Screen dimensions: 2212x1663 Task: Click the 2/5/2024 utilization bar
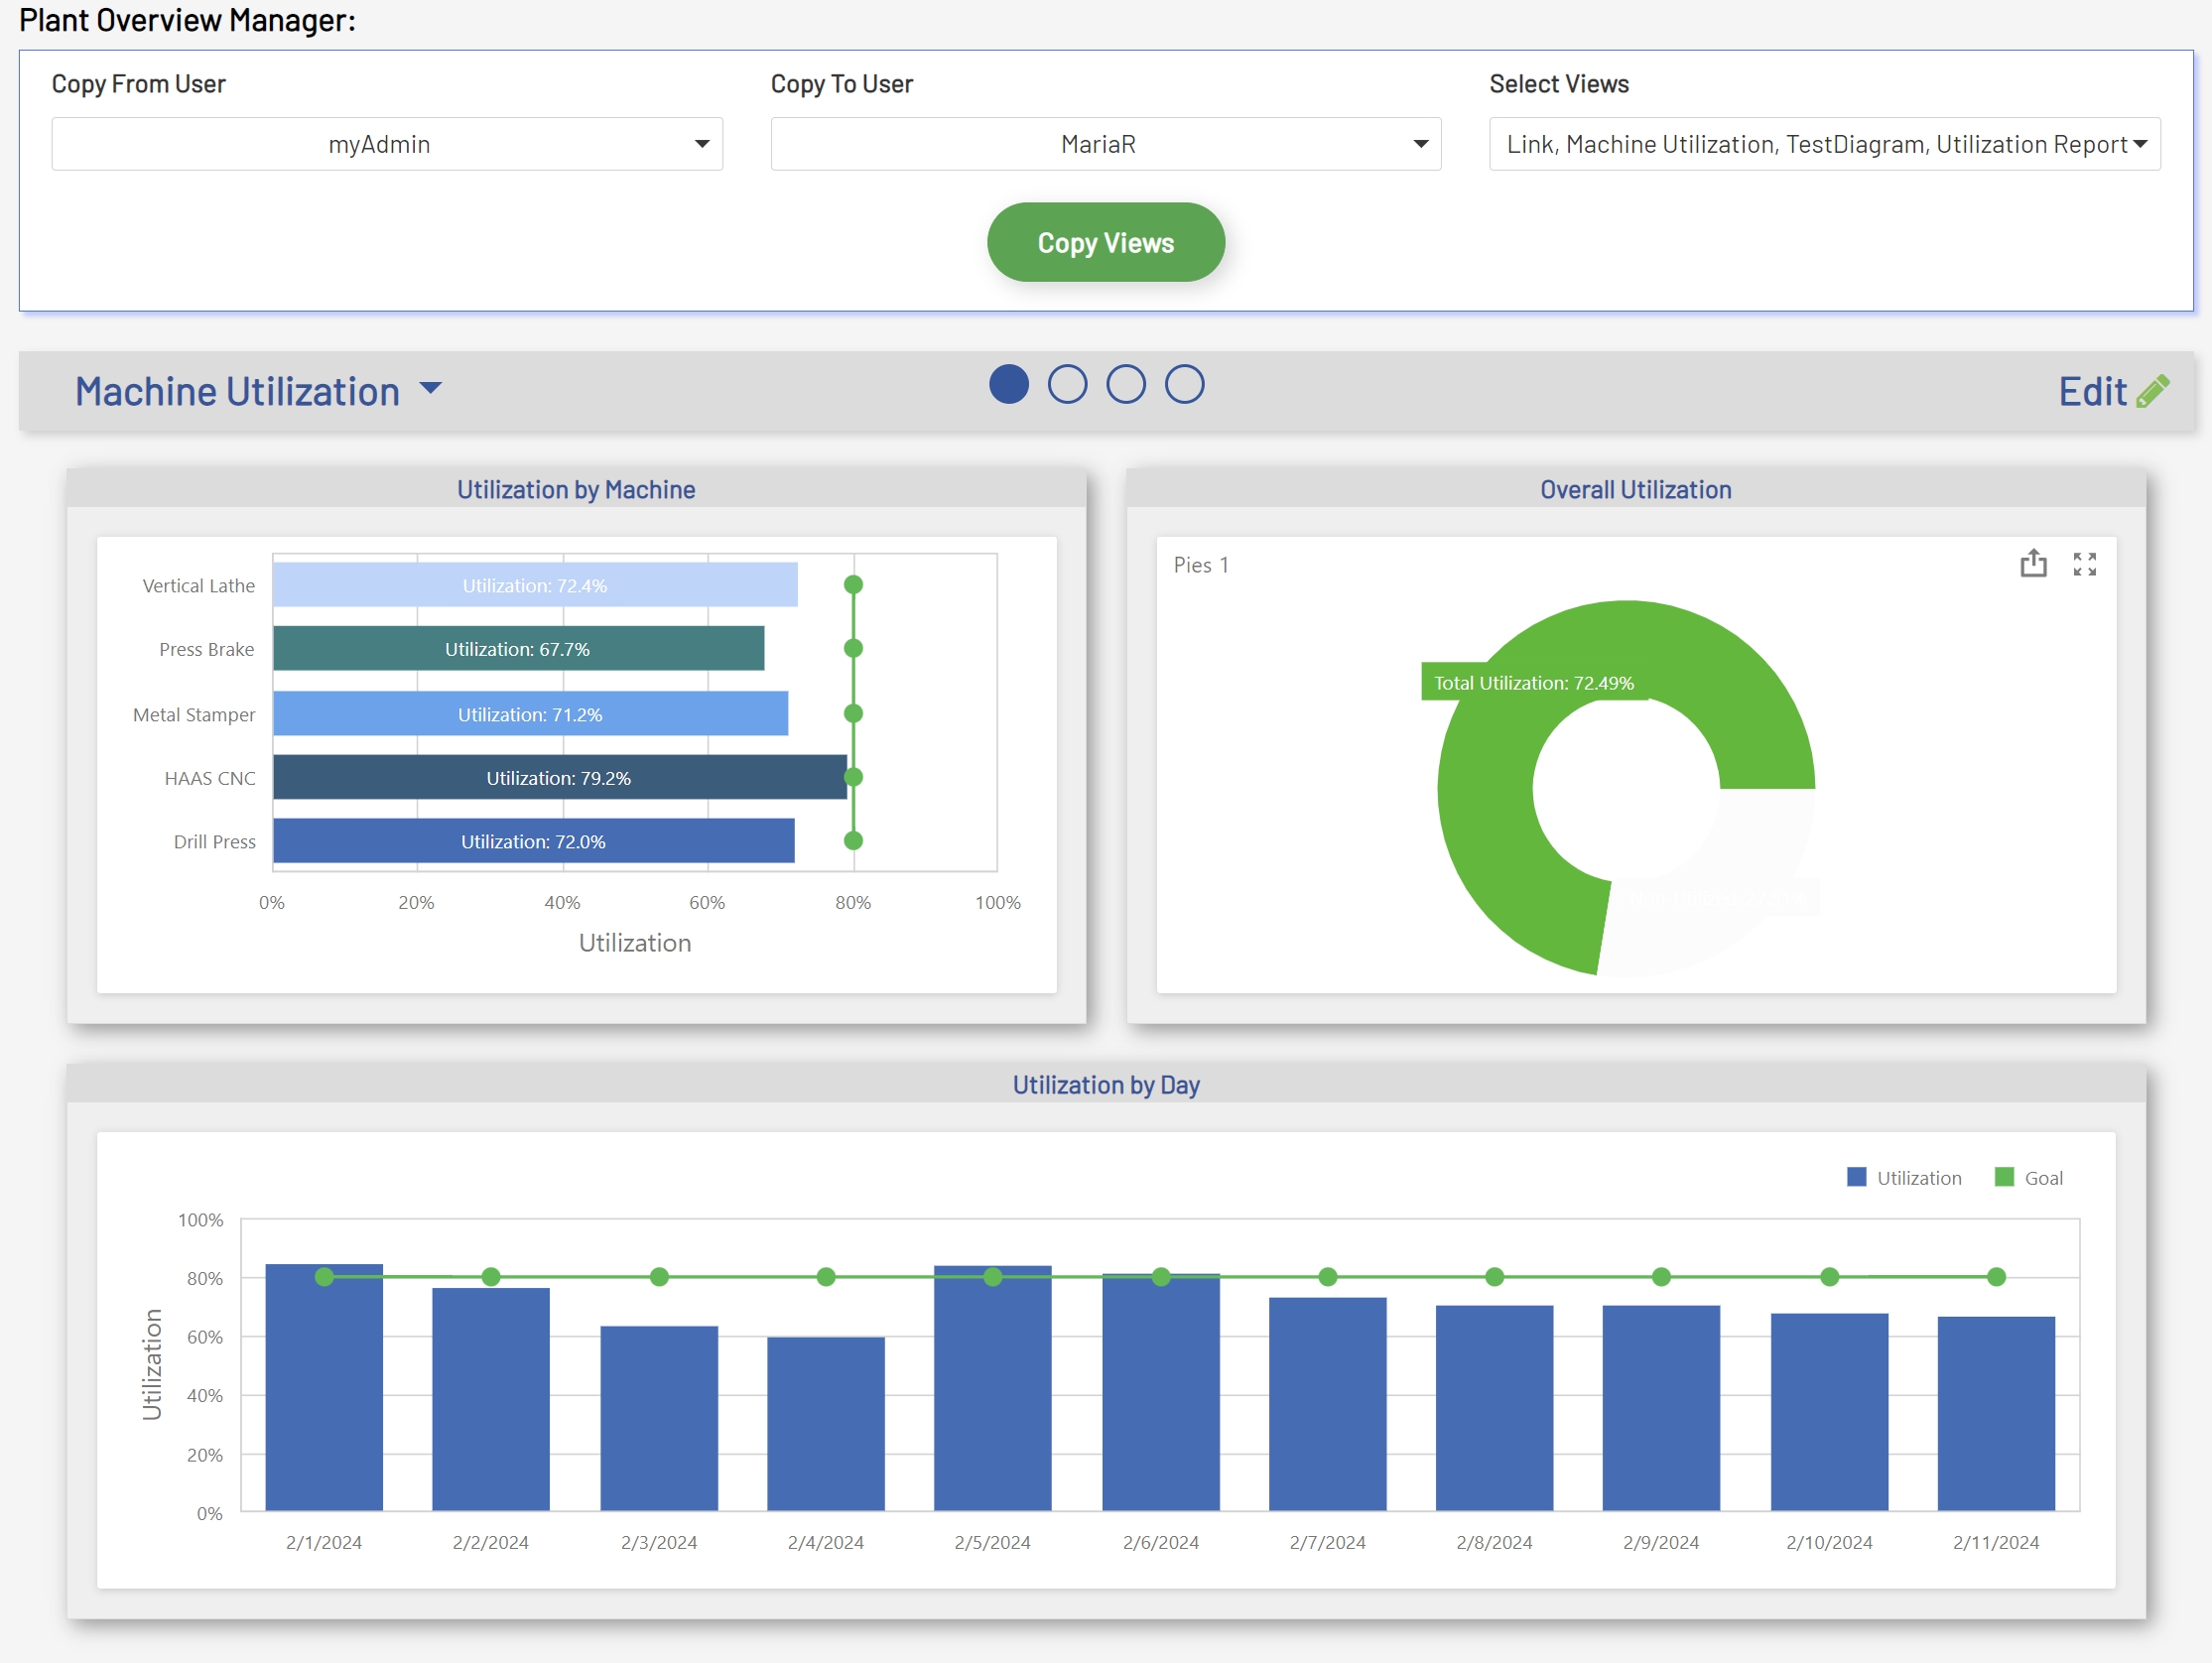tap(992, 1400)
